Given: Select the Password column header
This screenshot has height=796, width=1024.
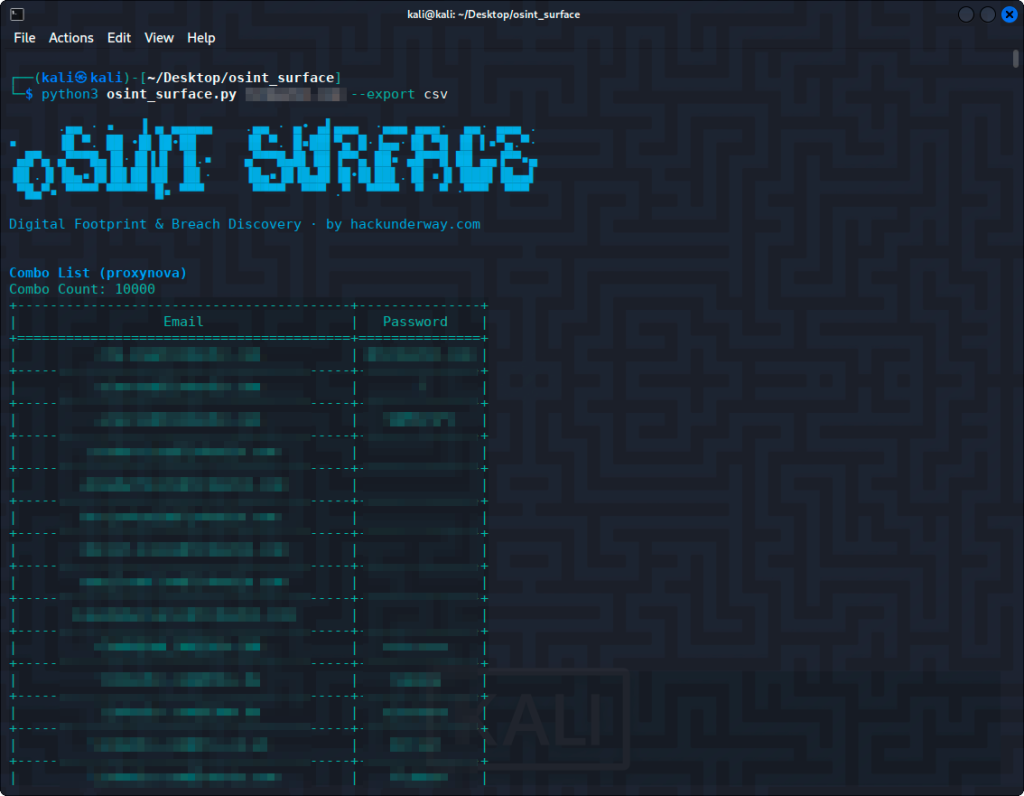Looking at the screenshot, I should coord(415,321).
